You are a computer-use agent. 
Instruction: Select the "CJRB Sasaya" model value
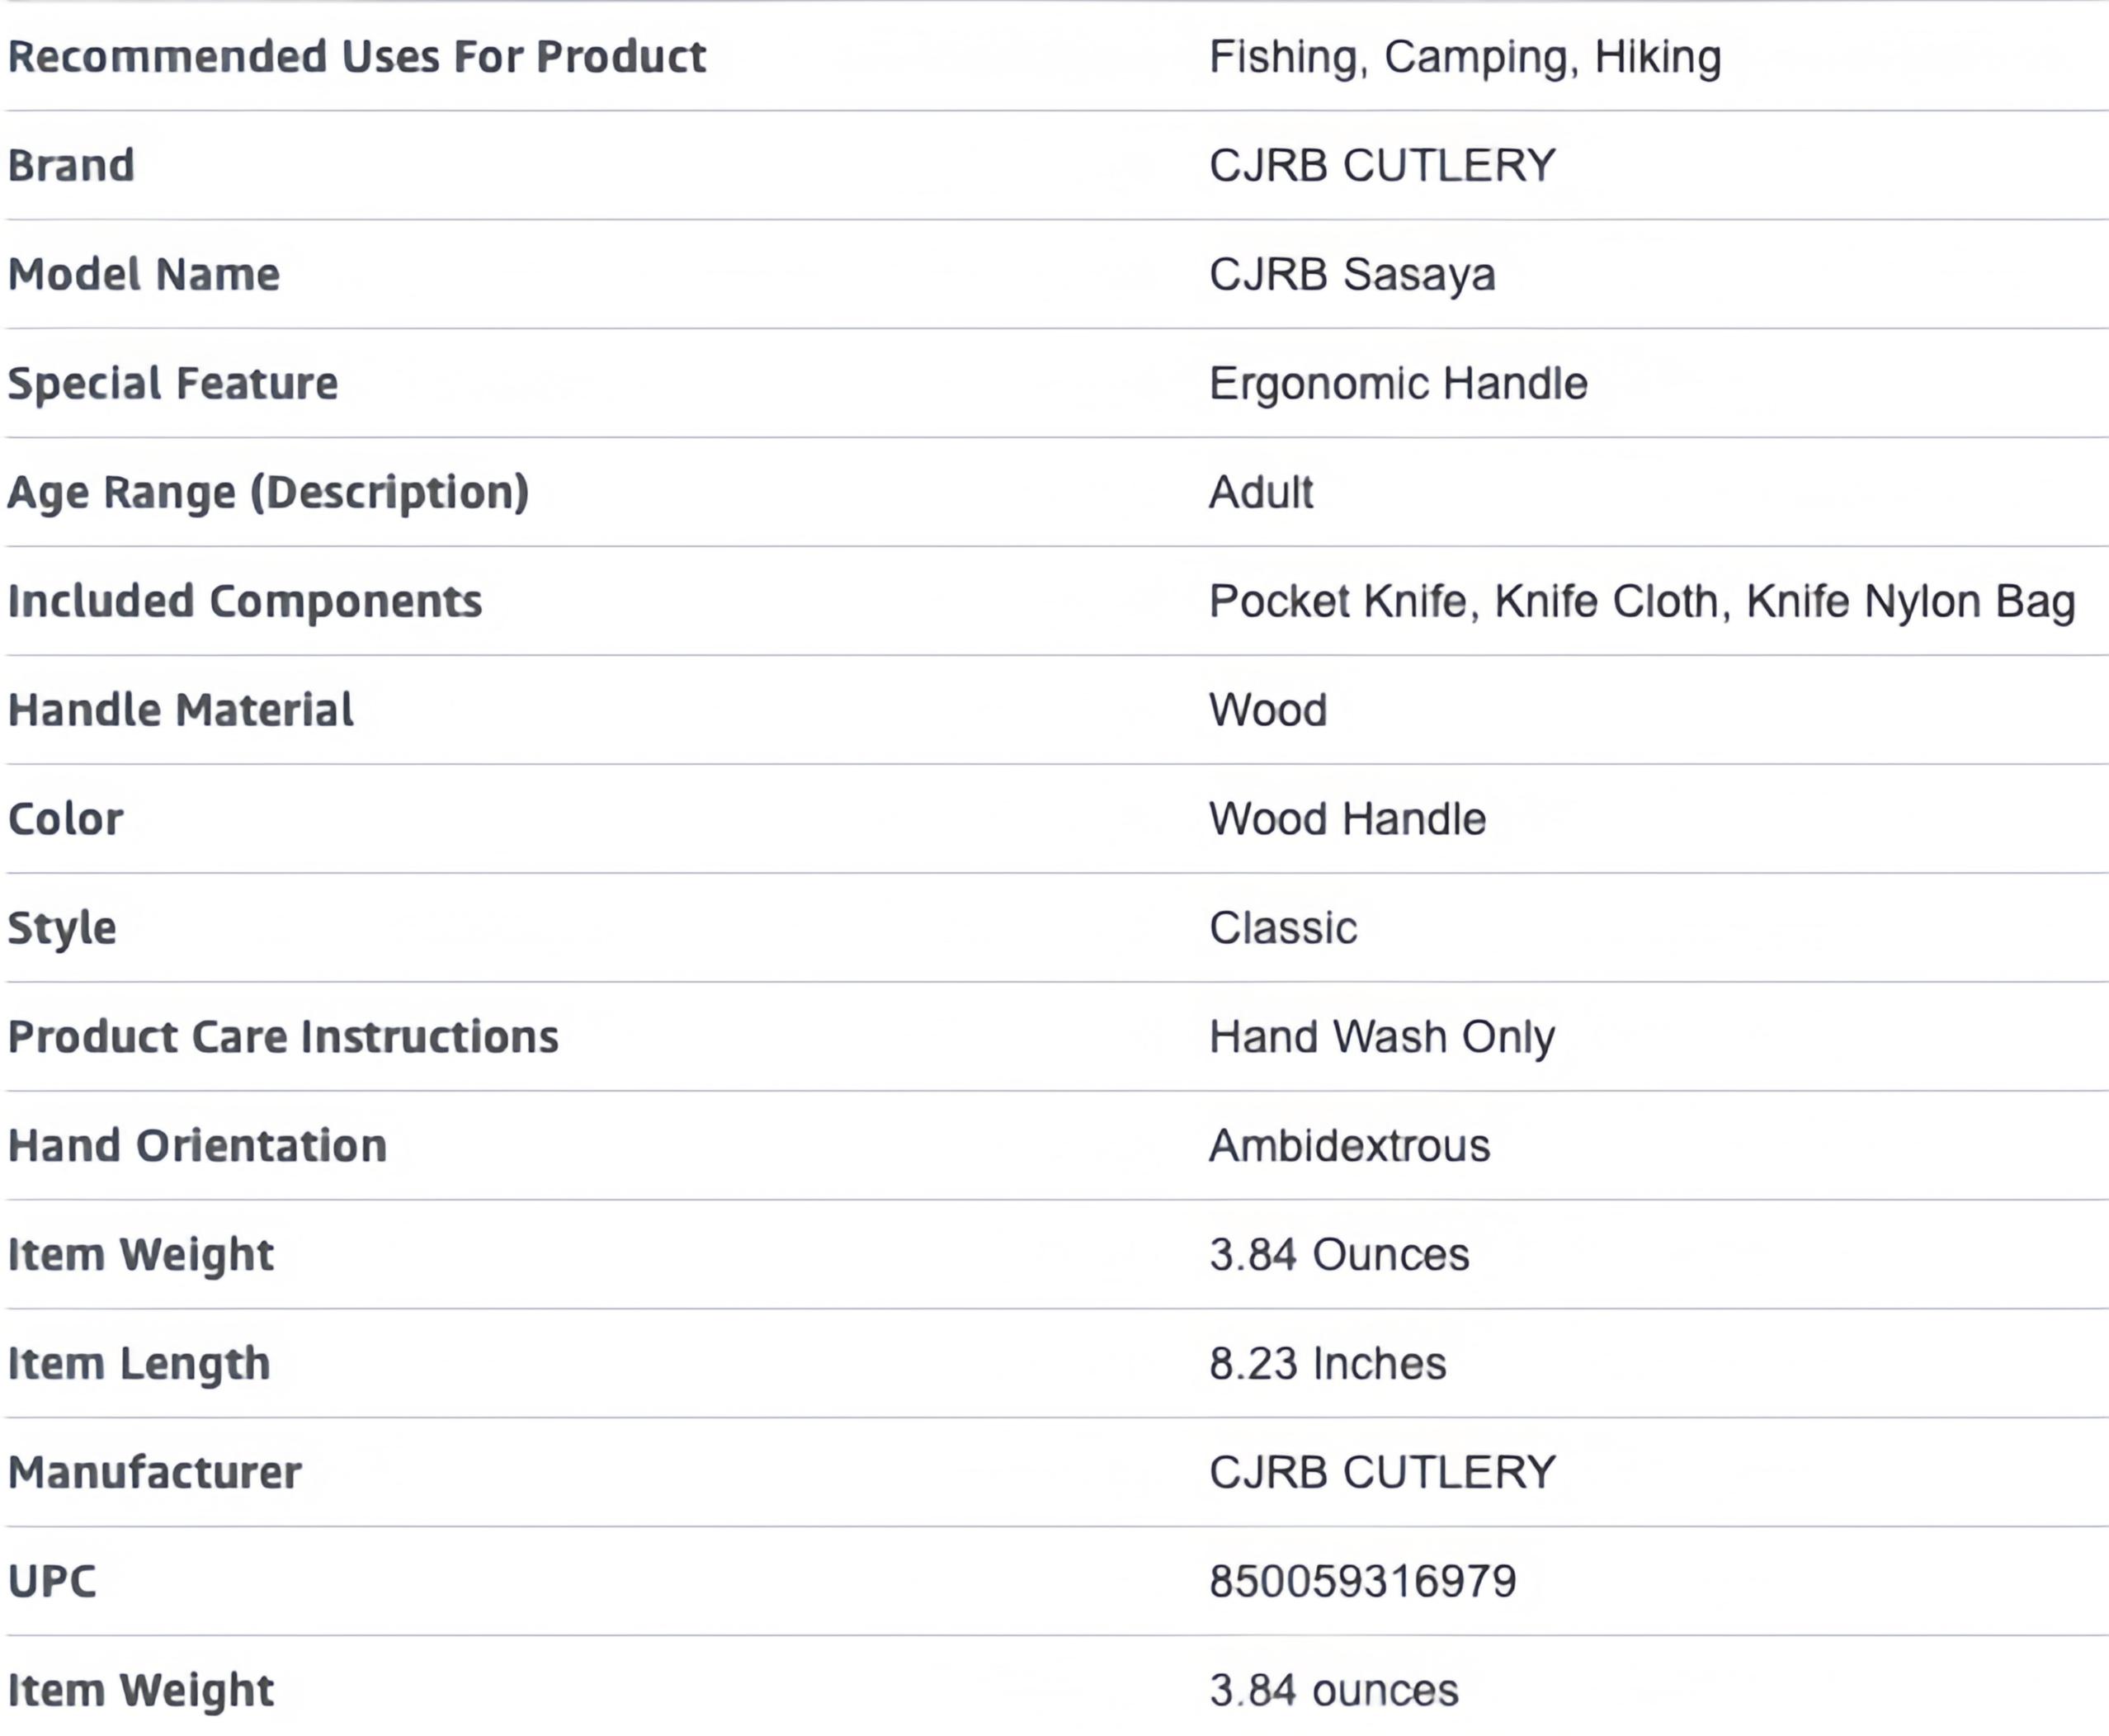(x=1351, y=275)
